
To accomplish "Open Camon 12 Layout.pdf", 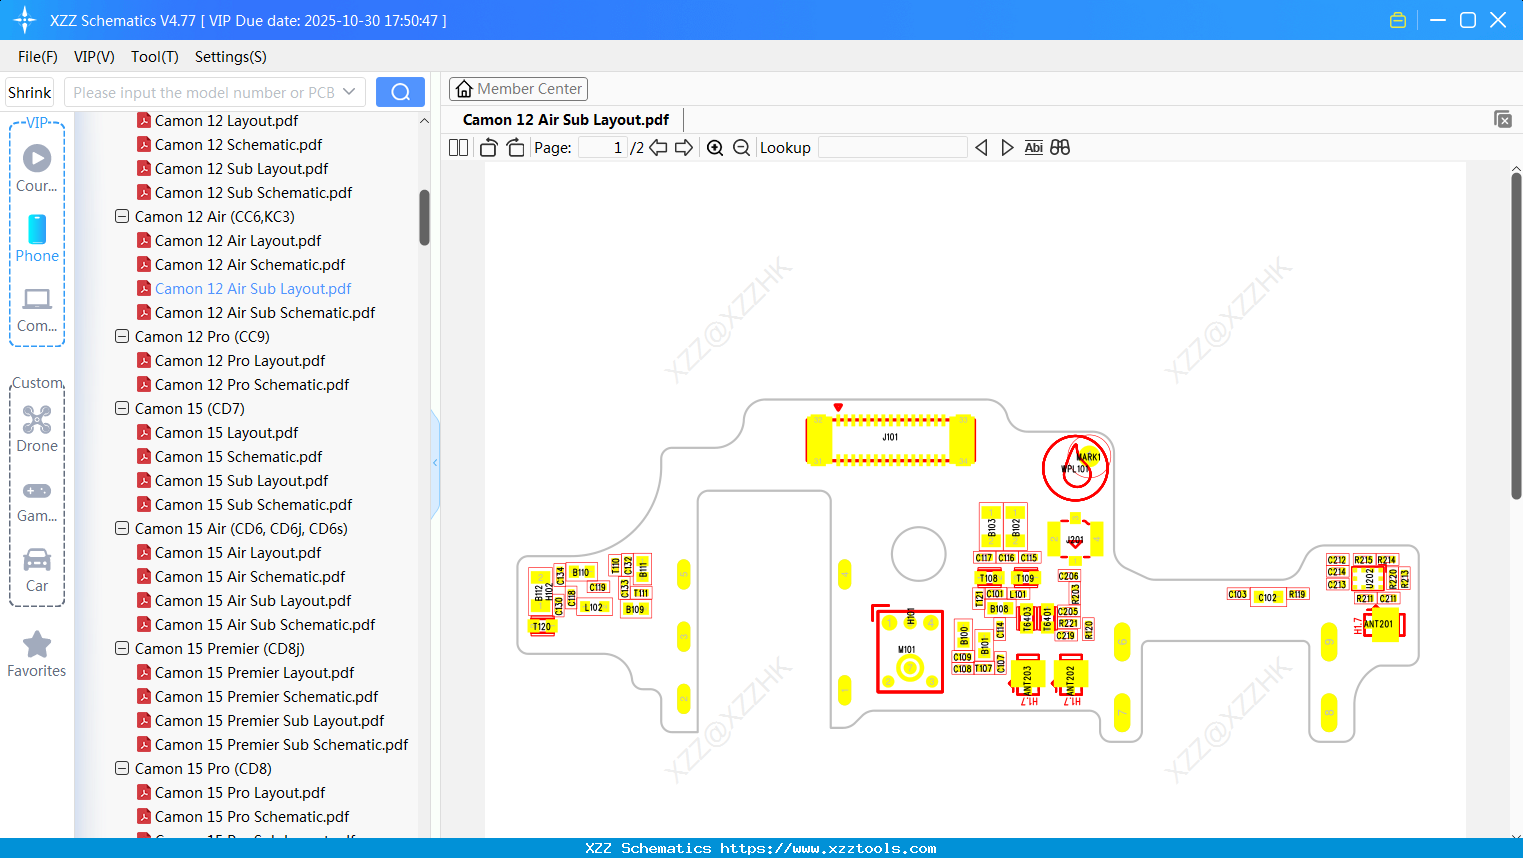I will coord(226,120).
